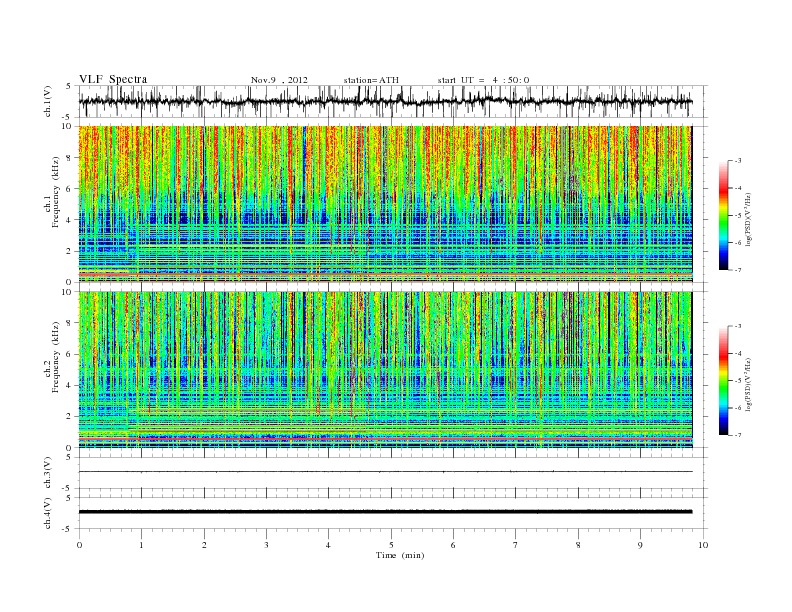Viewport: 792px width, 612px height.
Task: Click the "VLF Spectra" plot title
Action: coord(113,79)
